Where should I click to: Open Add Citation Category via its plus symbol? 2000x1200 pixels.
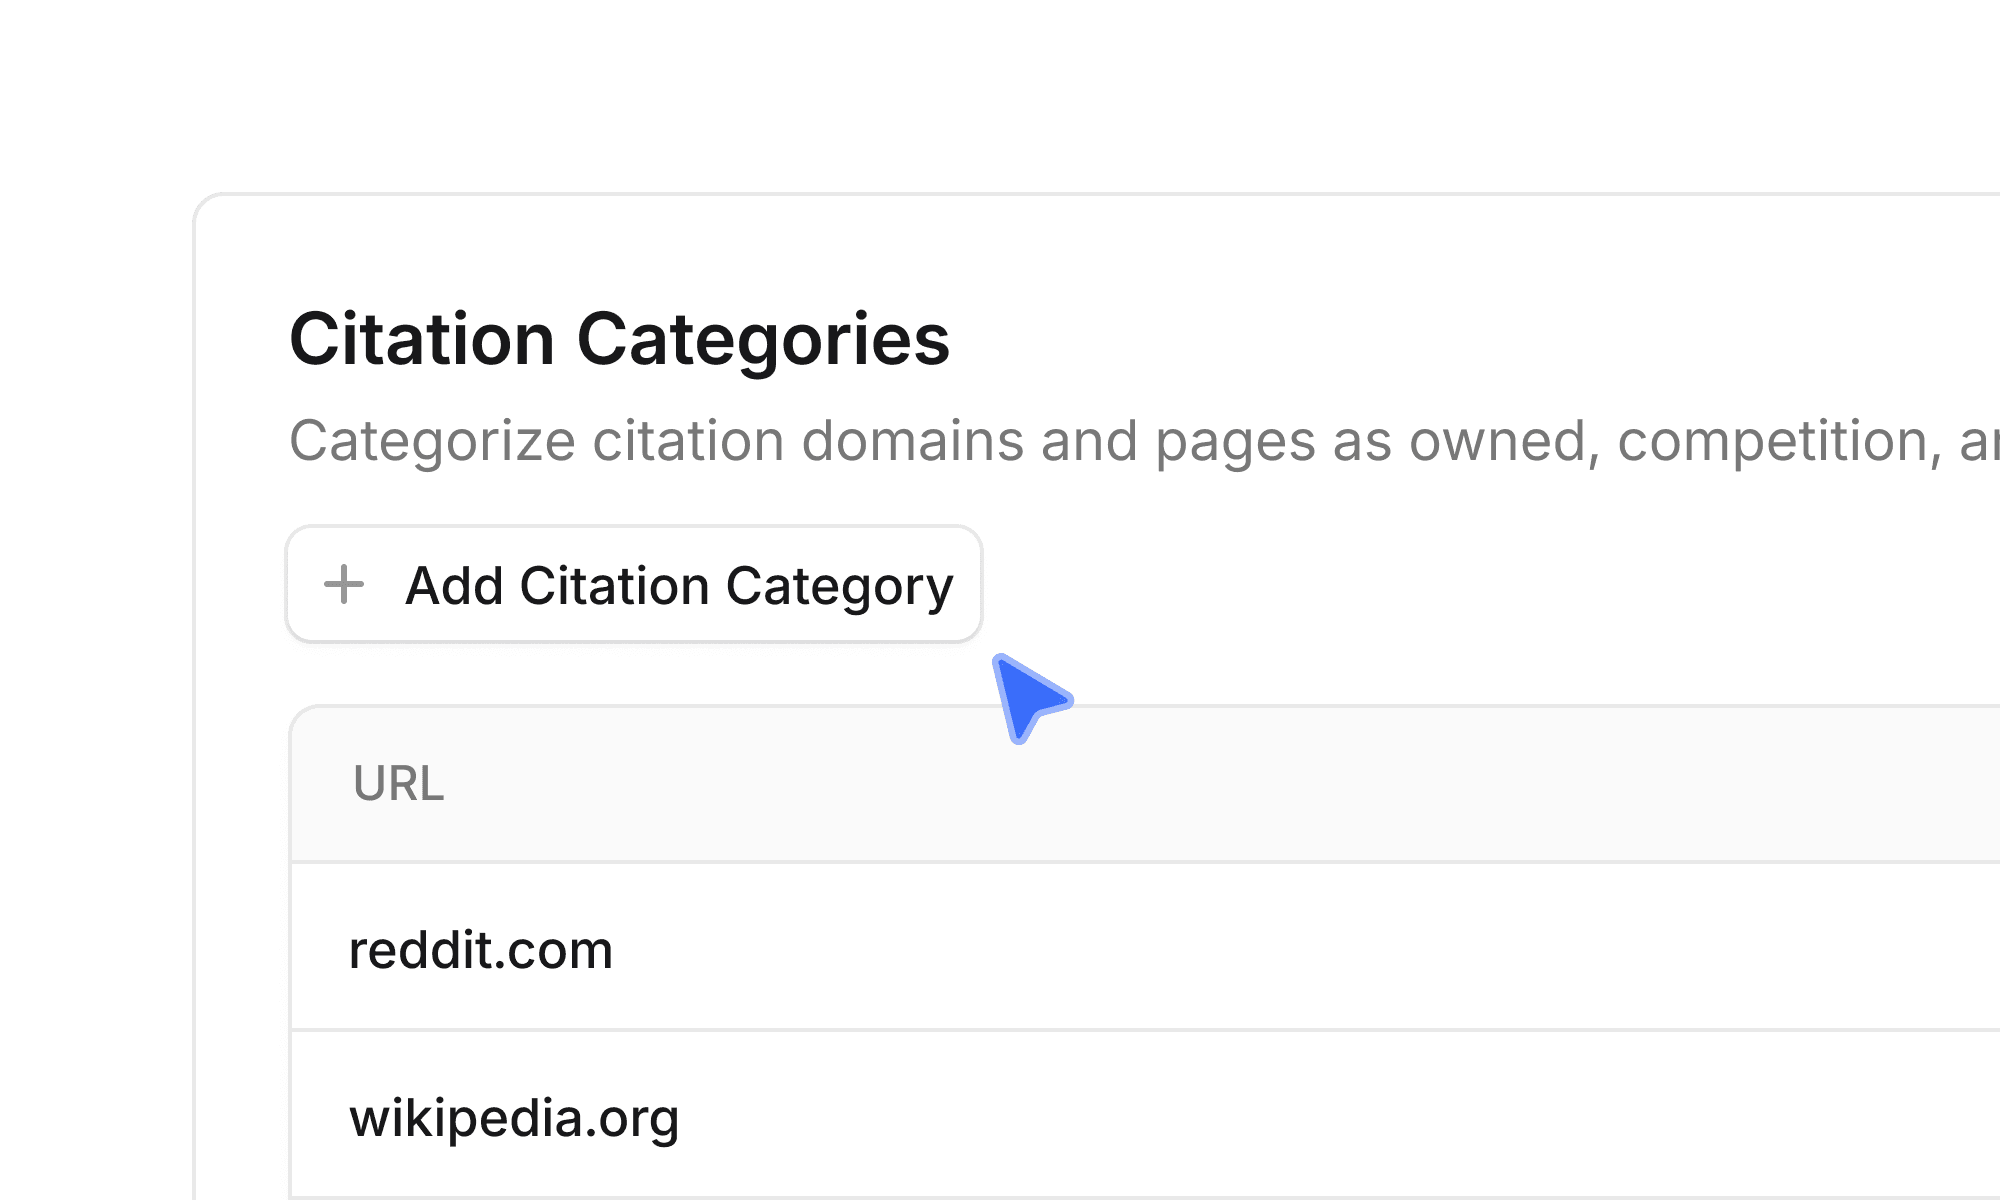pos(344,585)
